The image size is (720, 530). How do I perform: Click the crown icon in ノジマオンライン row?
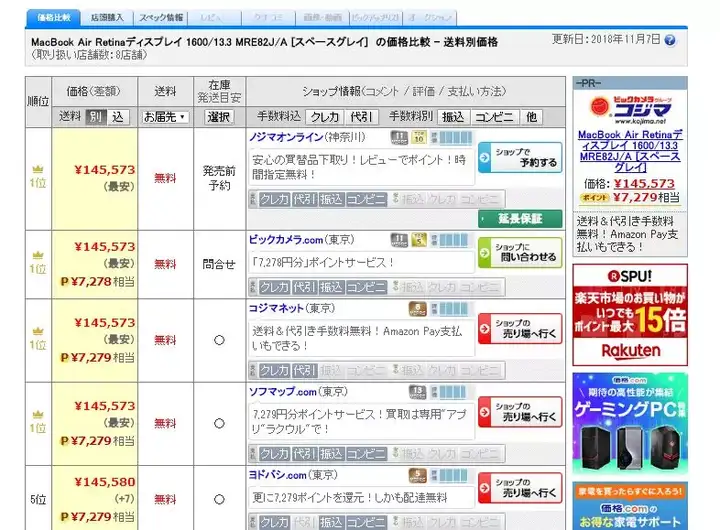(x=38, y=169)
